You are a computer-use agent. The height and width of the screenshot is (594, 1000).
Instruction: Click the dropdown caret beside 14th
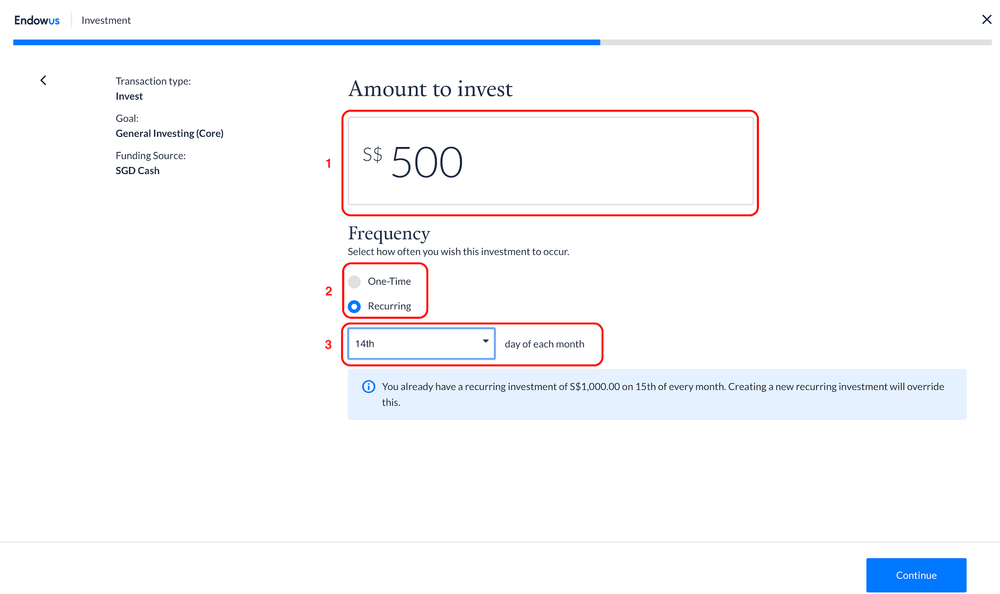coord(486,342)
